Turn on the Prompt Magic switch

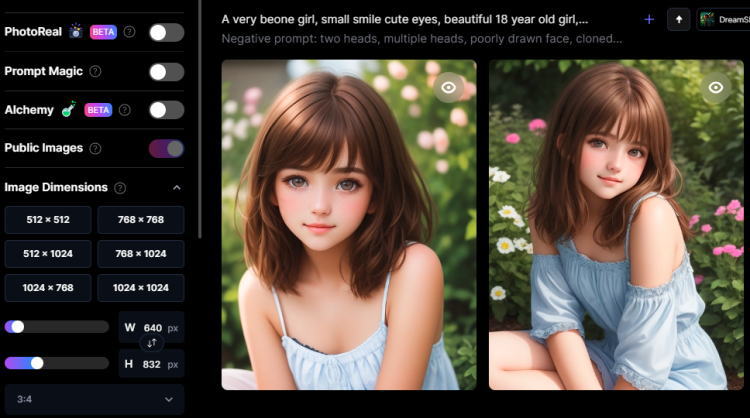tap(166, 72)
